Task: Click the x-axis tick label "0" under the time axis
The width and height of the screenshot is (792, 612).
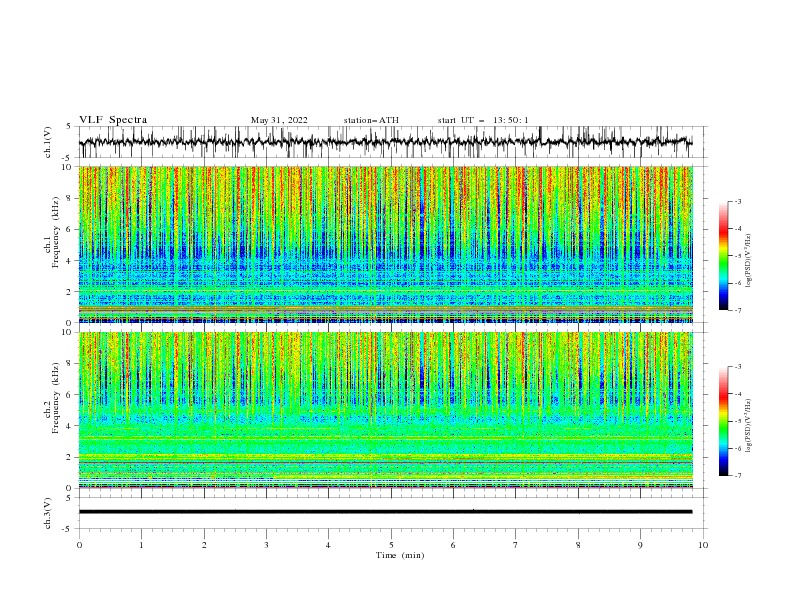Action: (79, 545)
